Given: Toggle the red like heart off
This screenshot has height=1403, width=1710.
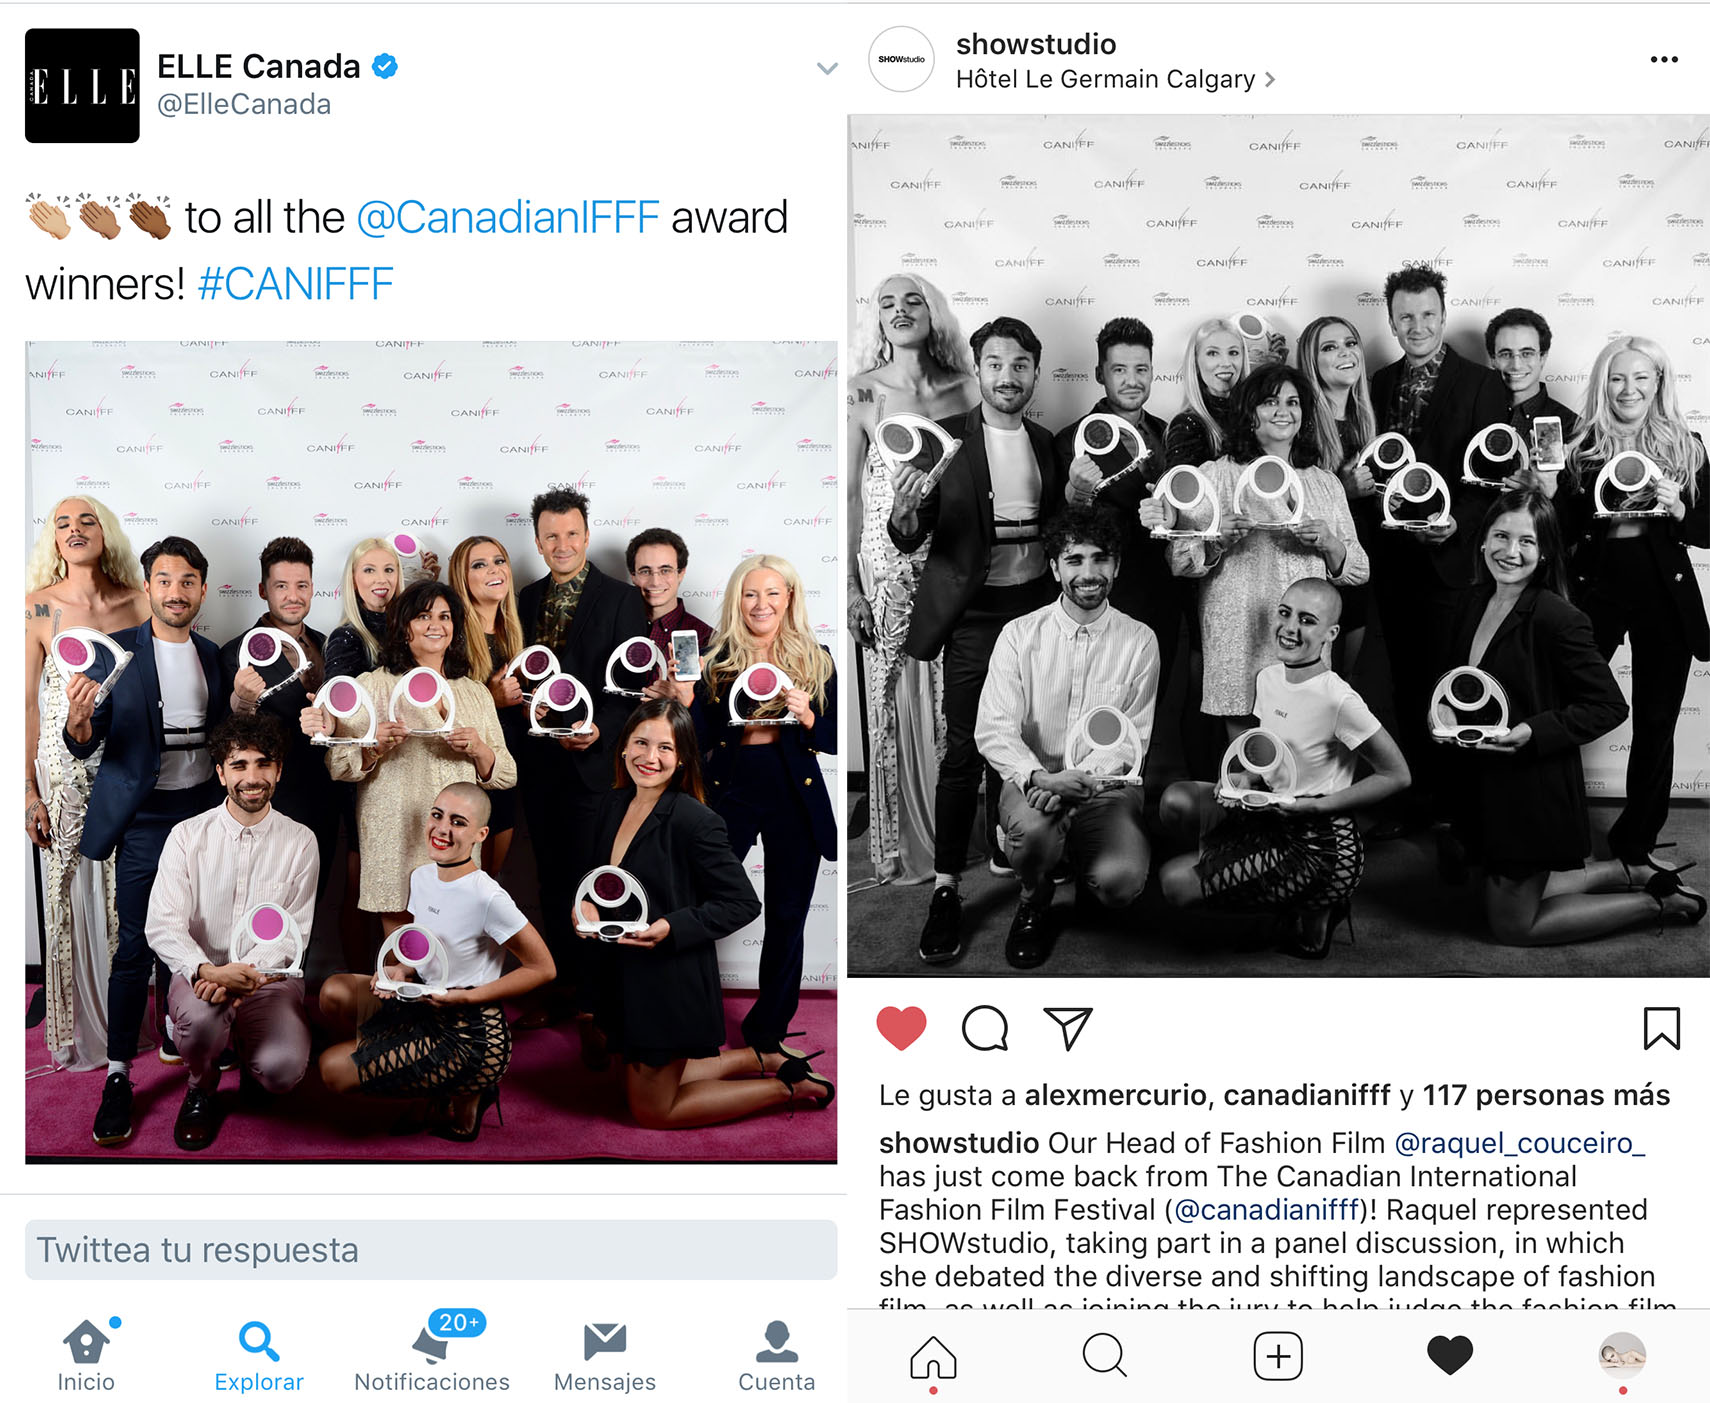Looking at the screenshot, I should pos(901,1028).
